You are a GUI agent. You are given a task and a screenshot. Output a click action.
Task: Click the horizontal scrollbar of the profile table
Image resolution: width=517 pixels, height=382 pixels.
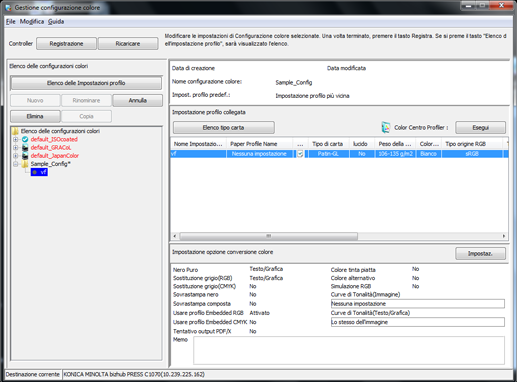[x=339, y=236]
